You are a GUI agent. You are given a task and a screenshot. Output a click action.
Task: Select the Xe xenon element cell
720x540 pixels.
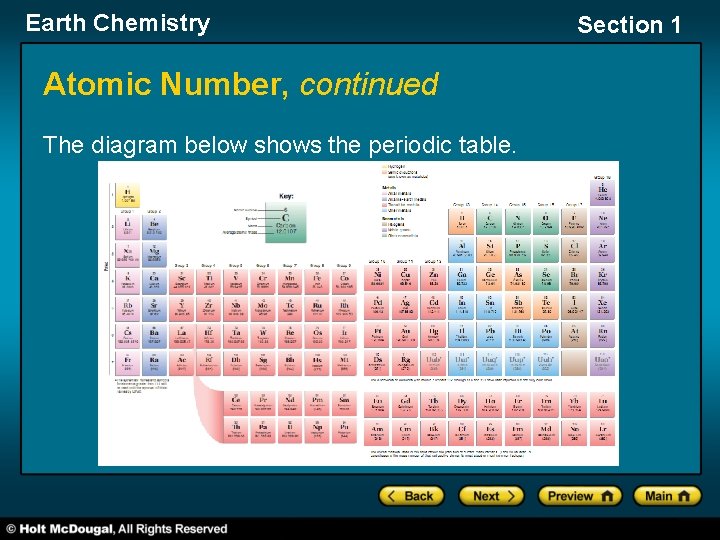[602, 307]
